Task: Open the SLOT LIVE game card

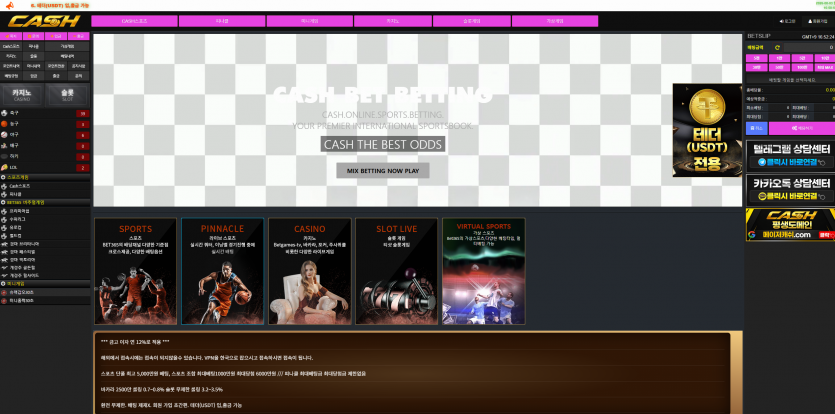Action: 396,271
